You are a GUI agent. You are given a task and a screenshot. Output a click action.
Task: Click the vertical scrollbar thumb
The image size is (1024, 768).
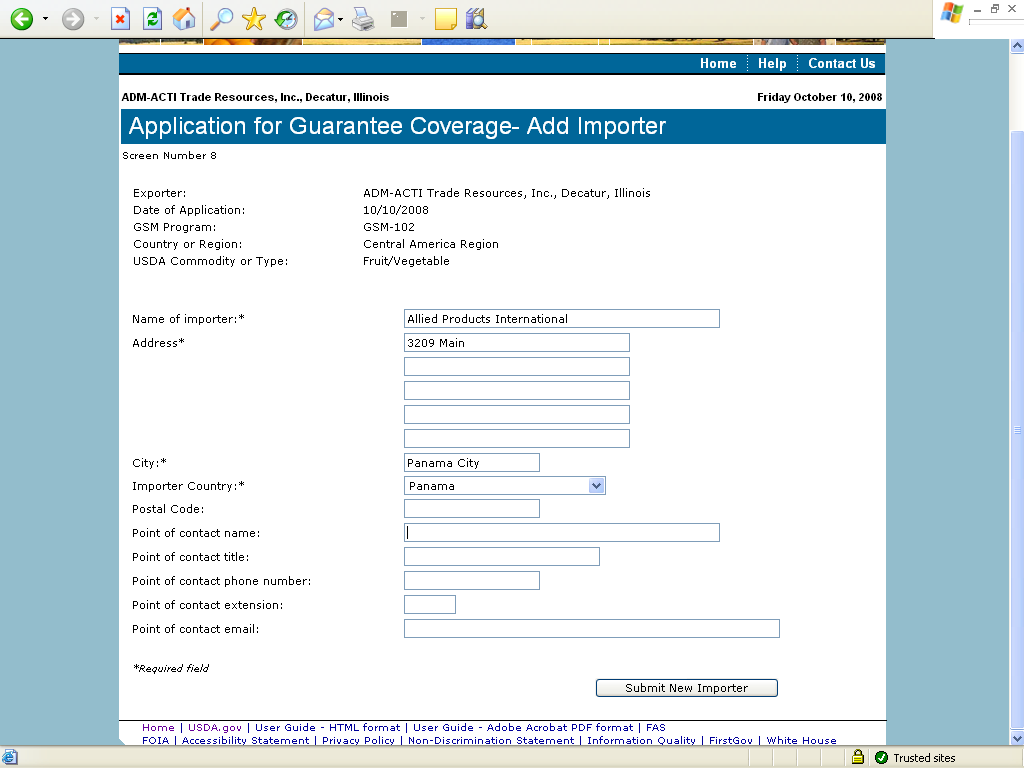click(x=1017, y=430)
